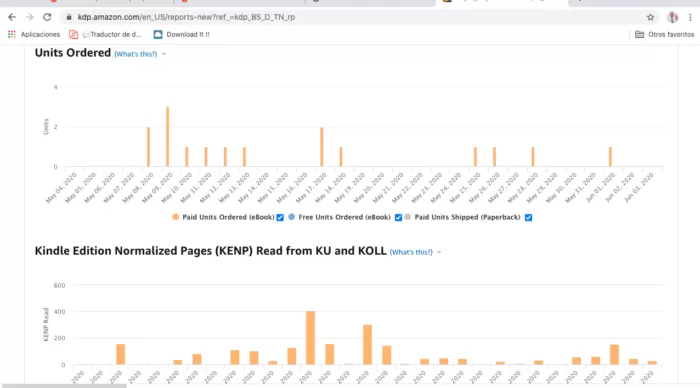Click the browser forward arrow
700x388 pixels.
pos(29,17)
